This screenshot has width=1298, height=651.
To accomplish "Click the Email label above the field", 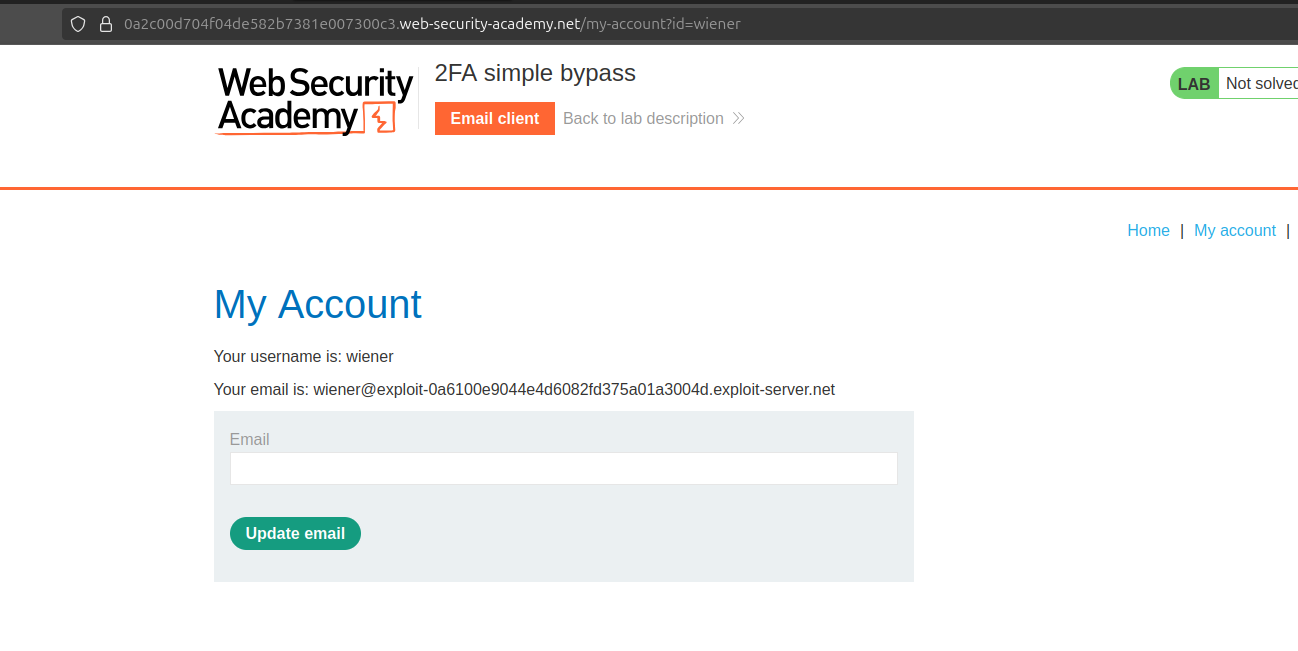I will pos(249,440).
